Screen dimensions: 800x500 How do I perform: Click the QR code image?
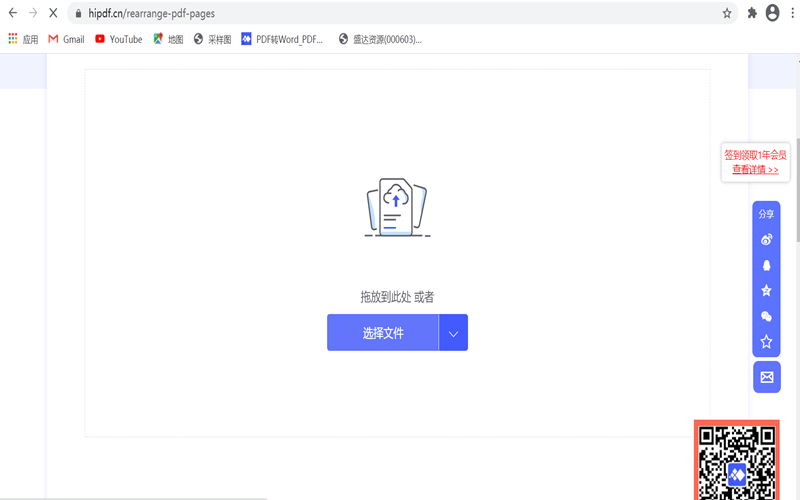[737, 460]
